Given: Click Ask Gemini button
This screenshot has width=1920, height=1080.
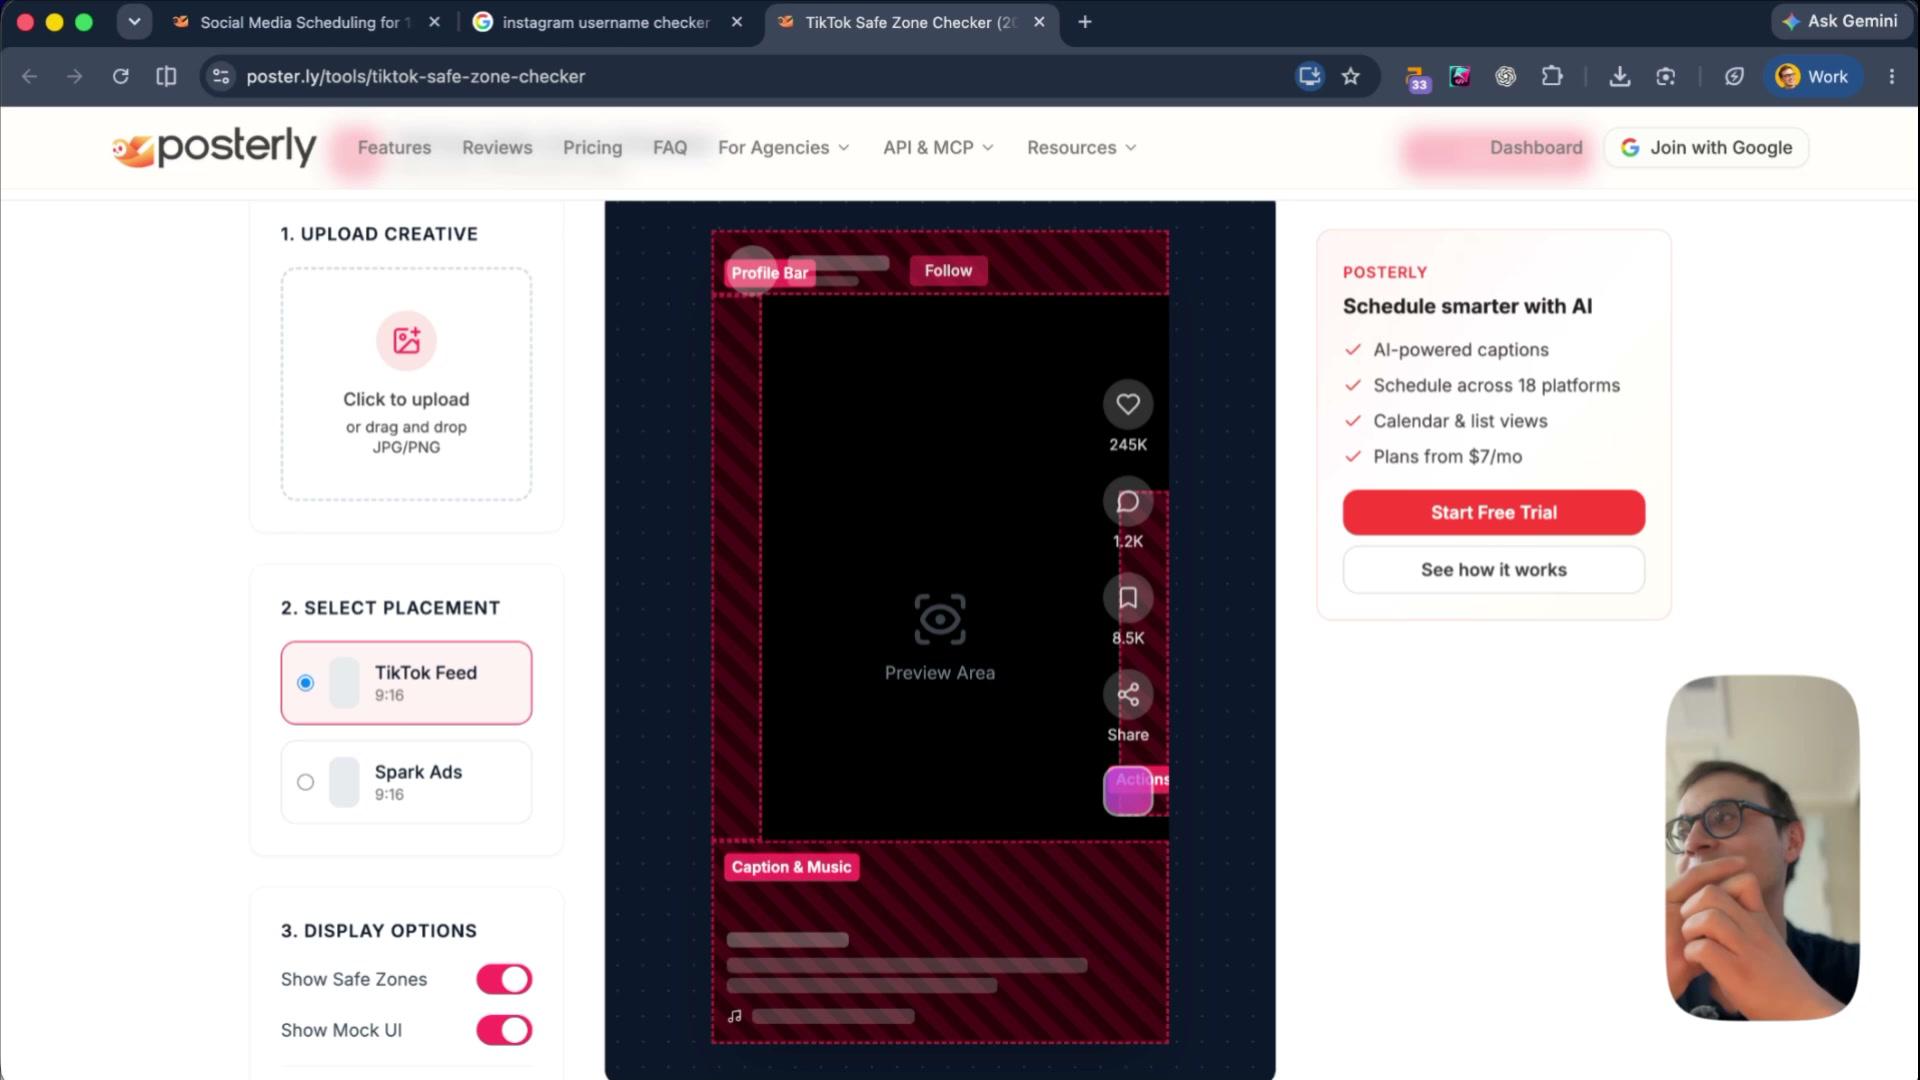Looking at the screenshot, I should 1840,21.
